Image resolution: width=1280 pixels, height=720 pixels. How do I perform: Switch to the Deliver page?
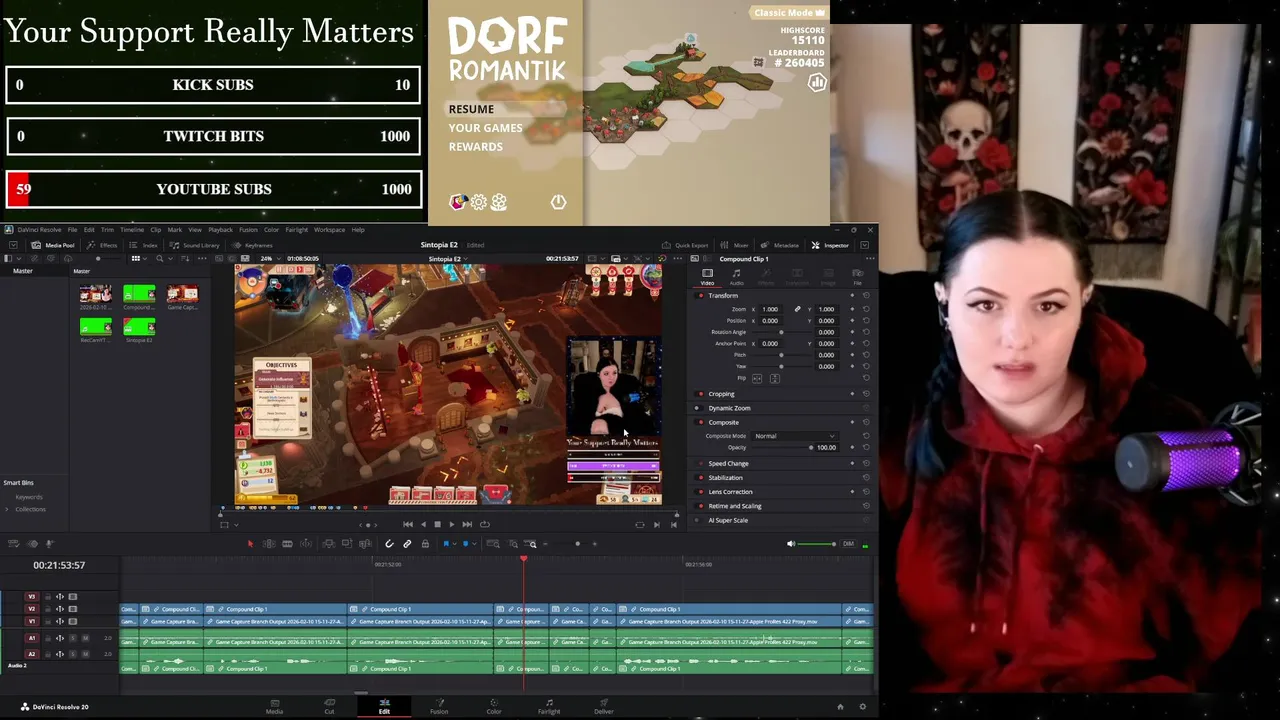603,706
